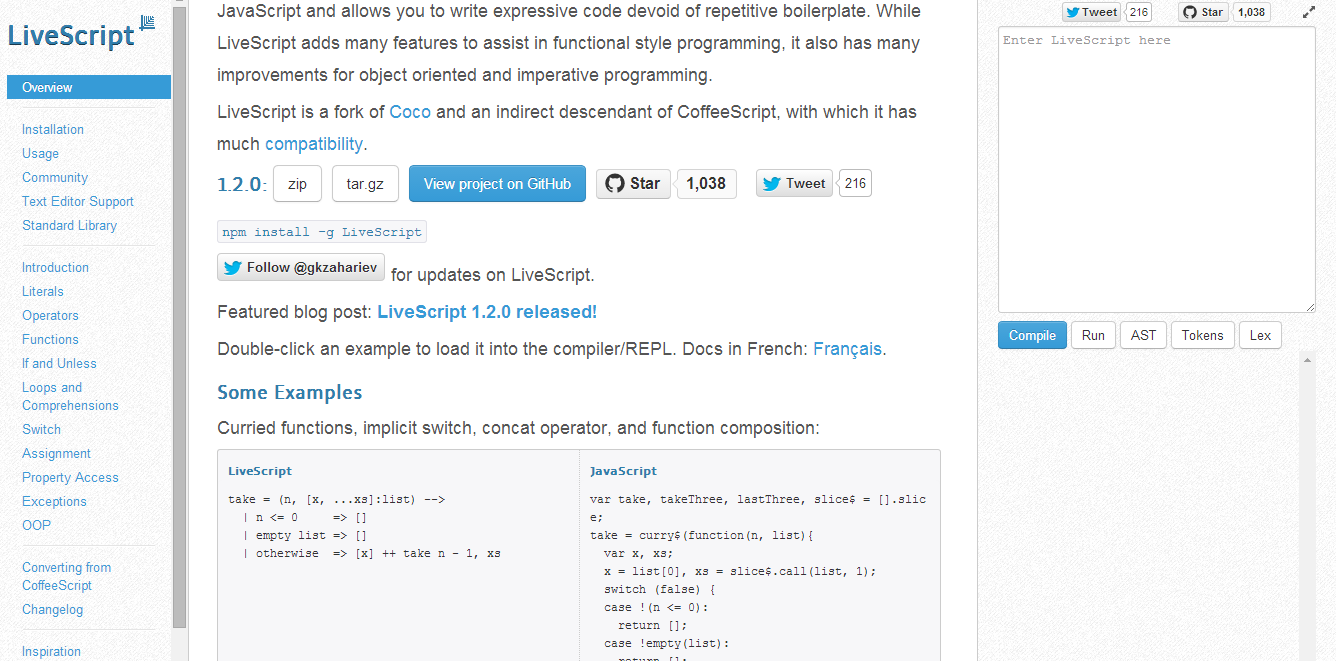Click the Run button

pos(1093,335)
